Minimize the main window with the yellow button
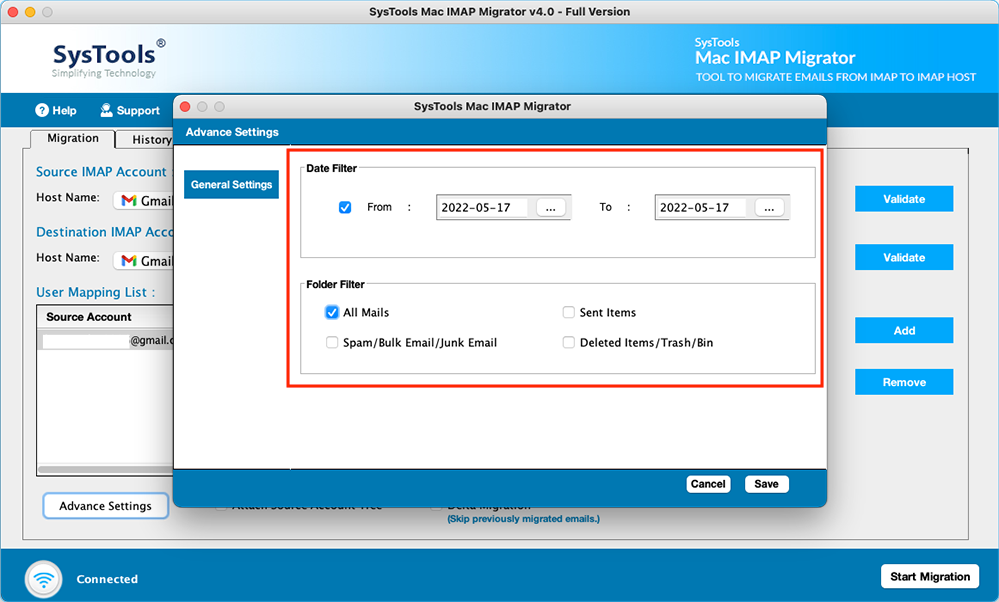Image resolution: width=999 pixels, height=602 pixels. (30, 11)
